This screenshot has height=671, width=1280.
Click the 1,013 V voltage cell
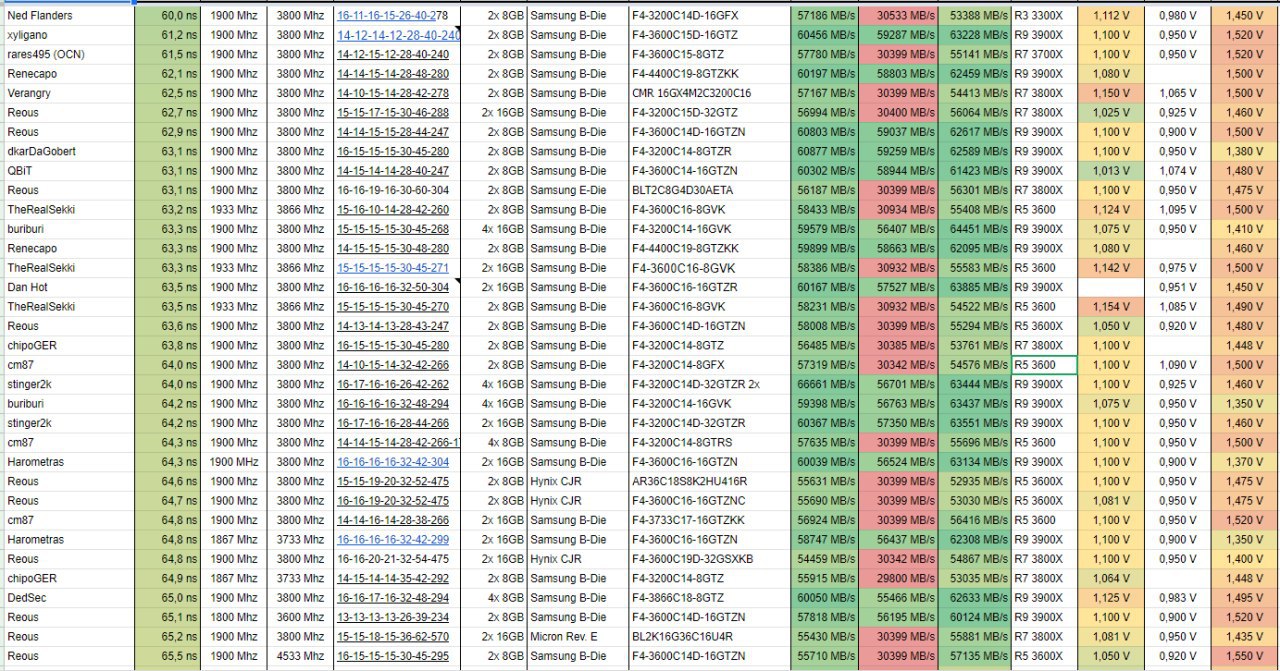(1111, 171)
